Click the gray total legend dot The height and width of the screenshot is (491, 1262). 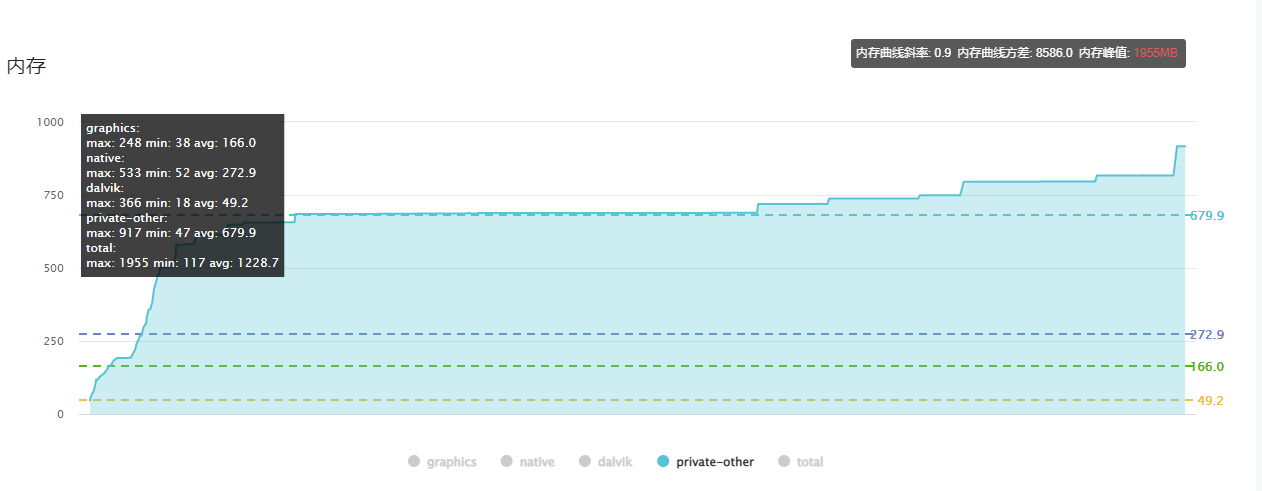coord(784,462)
